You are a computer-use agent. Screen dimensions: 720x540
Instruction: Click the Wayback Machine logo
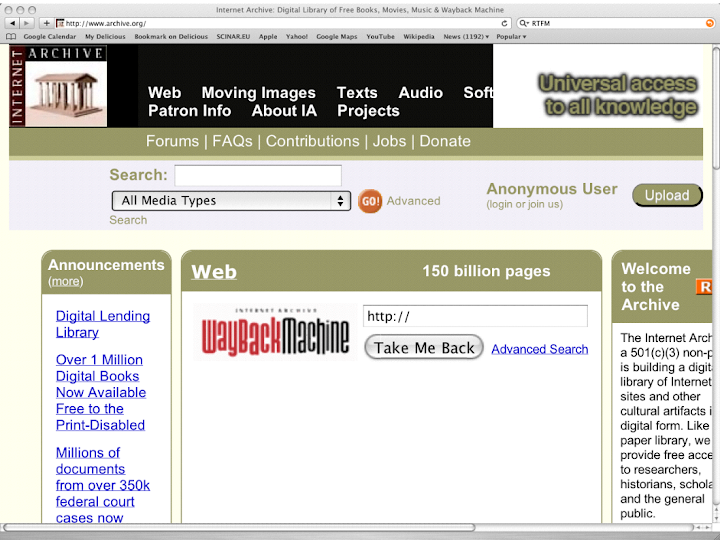tap(275, 333)
